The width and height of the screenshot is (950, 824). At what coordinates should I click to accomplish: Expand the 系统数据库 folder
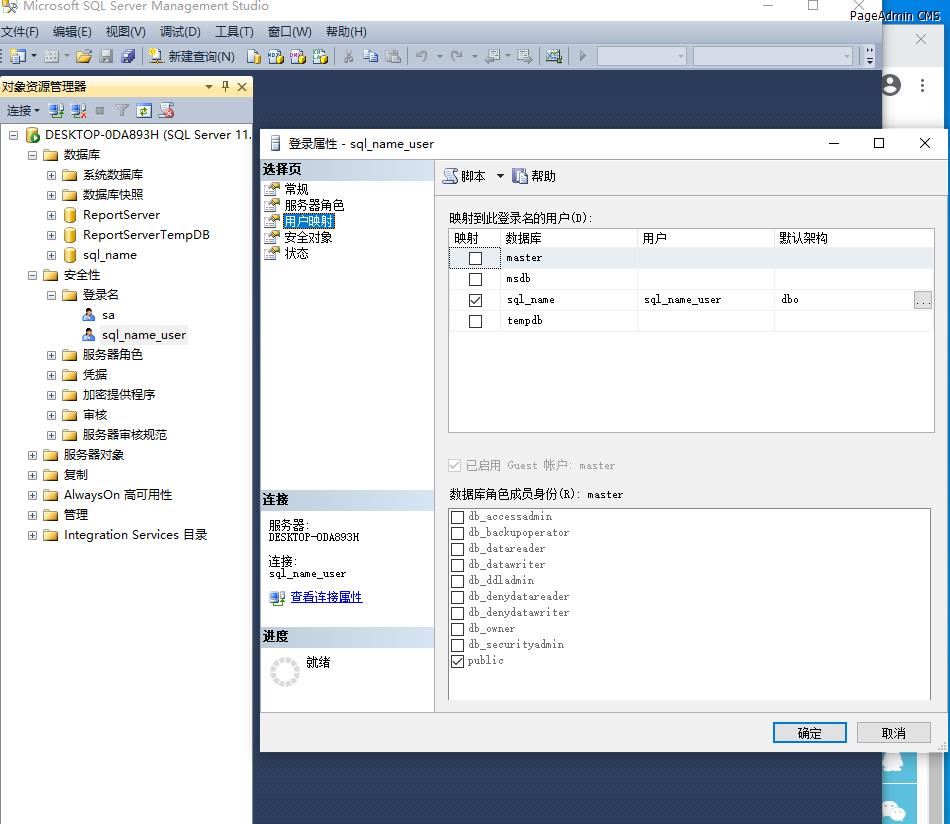pos(51,175)
